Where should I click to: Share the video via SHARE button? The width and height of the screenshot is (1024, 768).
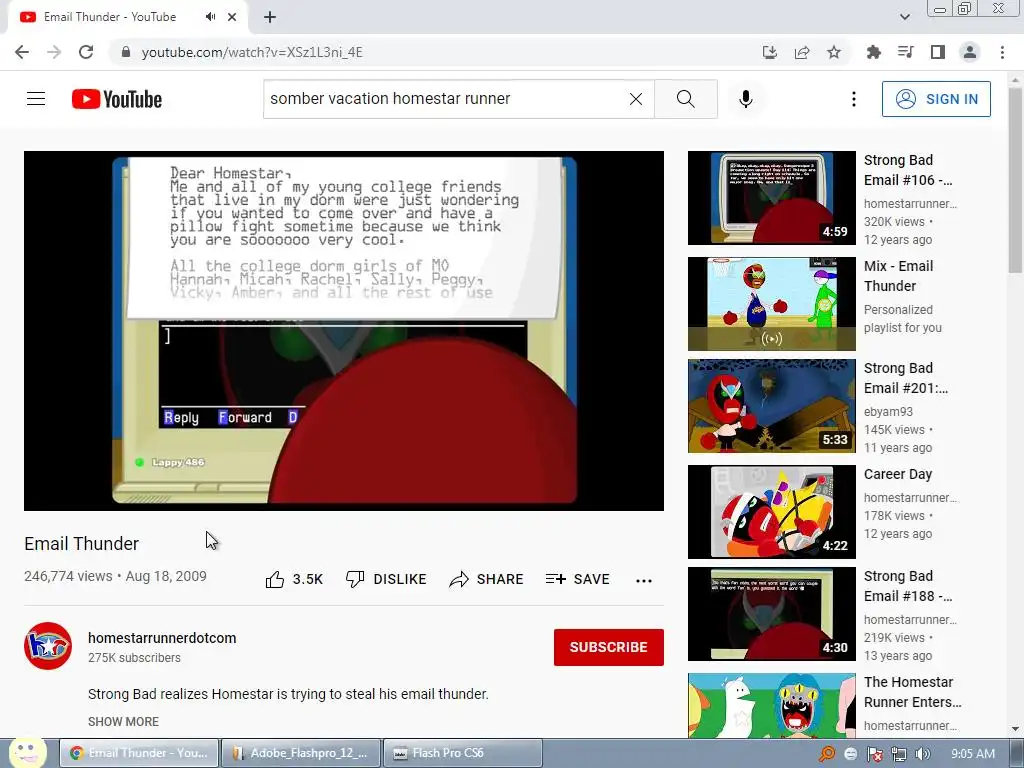click(x=487, y=579)
